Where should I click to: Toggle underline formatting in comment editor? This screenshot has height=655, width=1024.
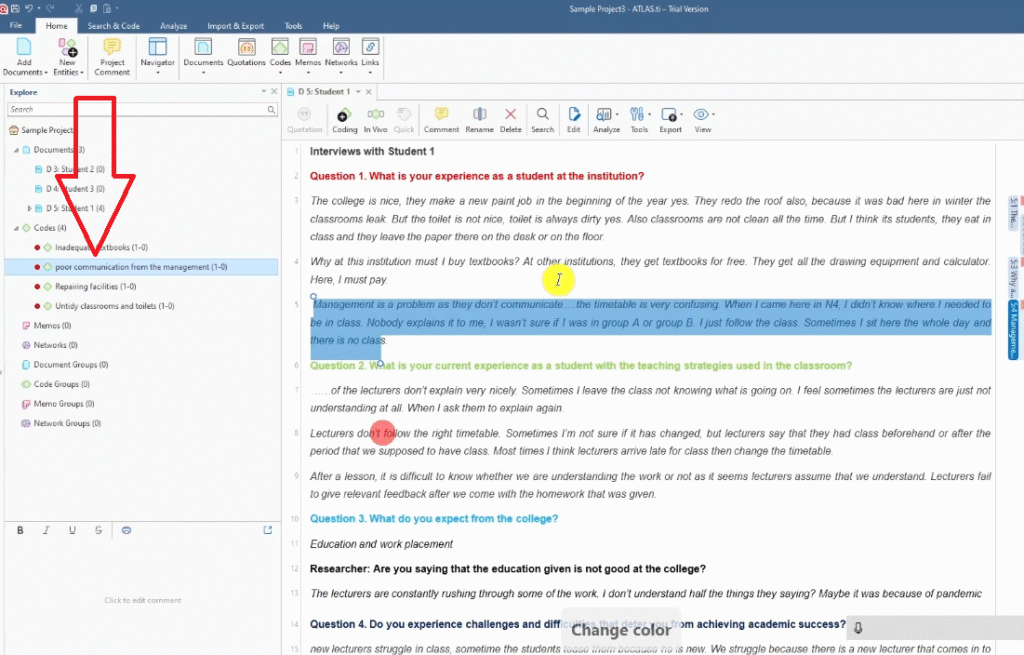coord(72,530)
